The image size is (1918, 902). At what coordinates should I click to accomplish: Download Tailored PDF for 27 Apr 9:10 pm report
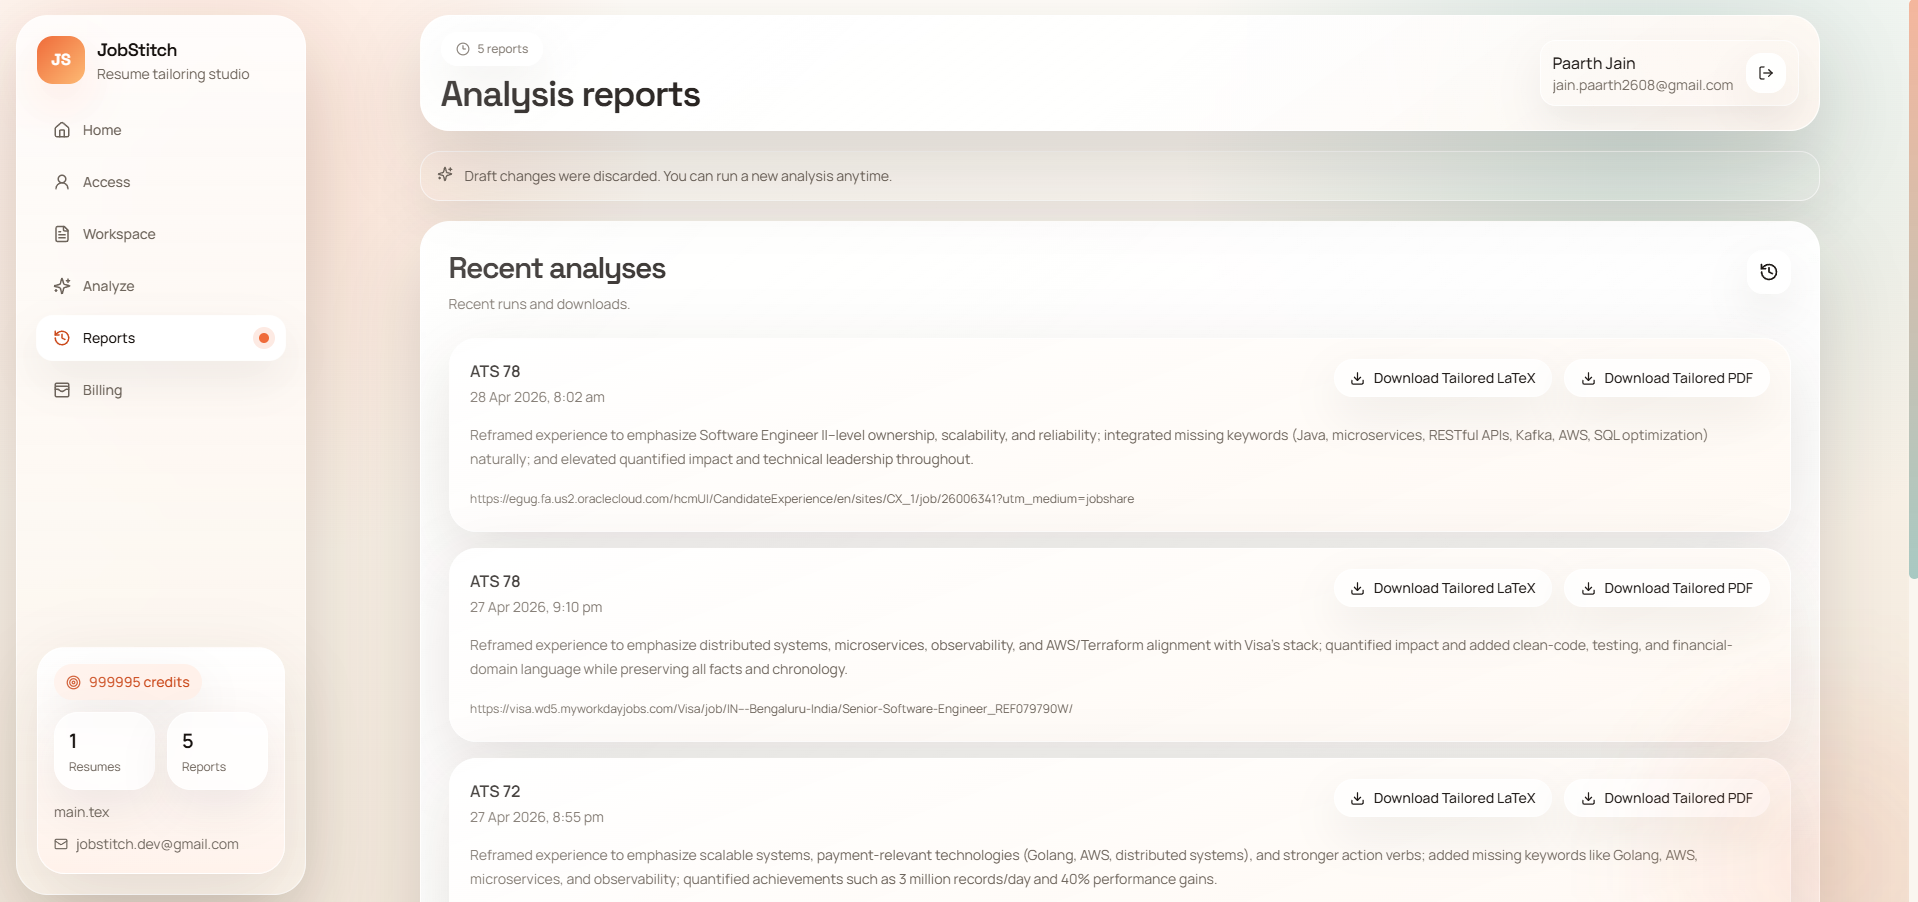click(1666, 588)
